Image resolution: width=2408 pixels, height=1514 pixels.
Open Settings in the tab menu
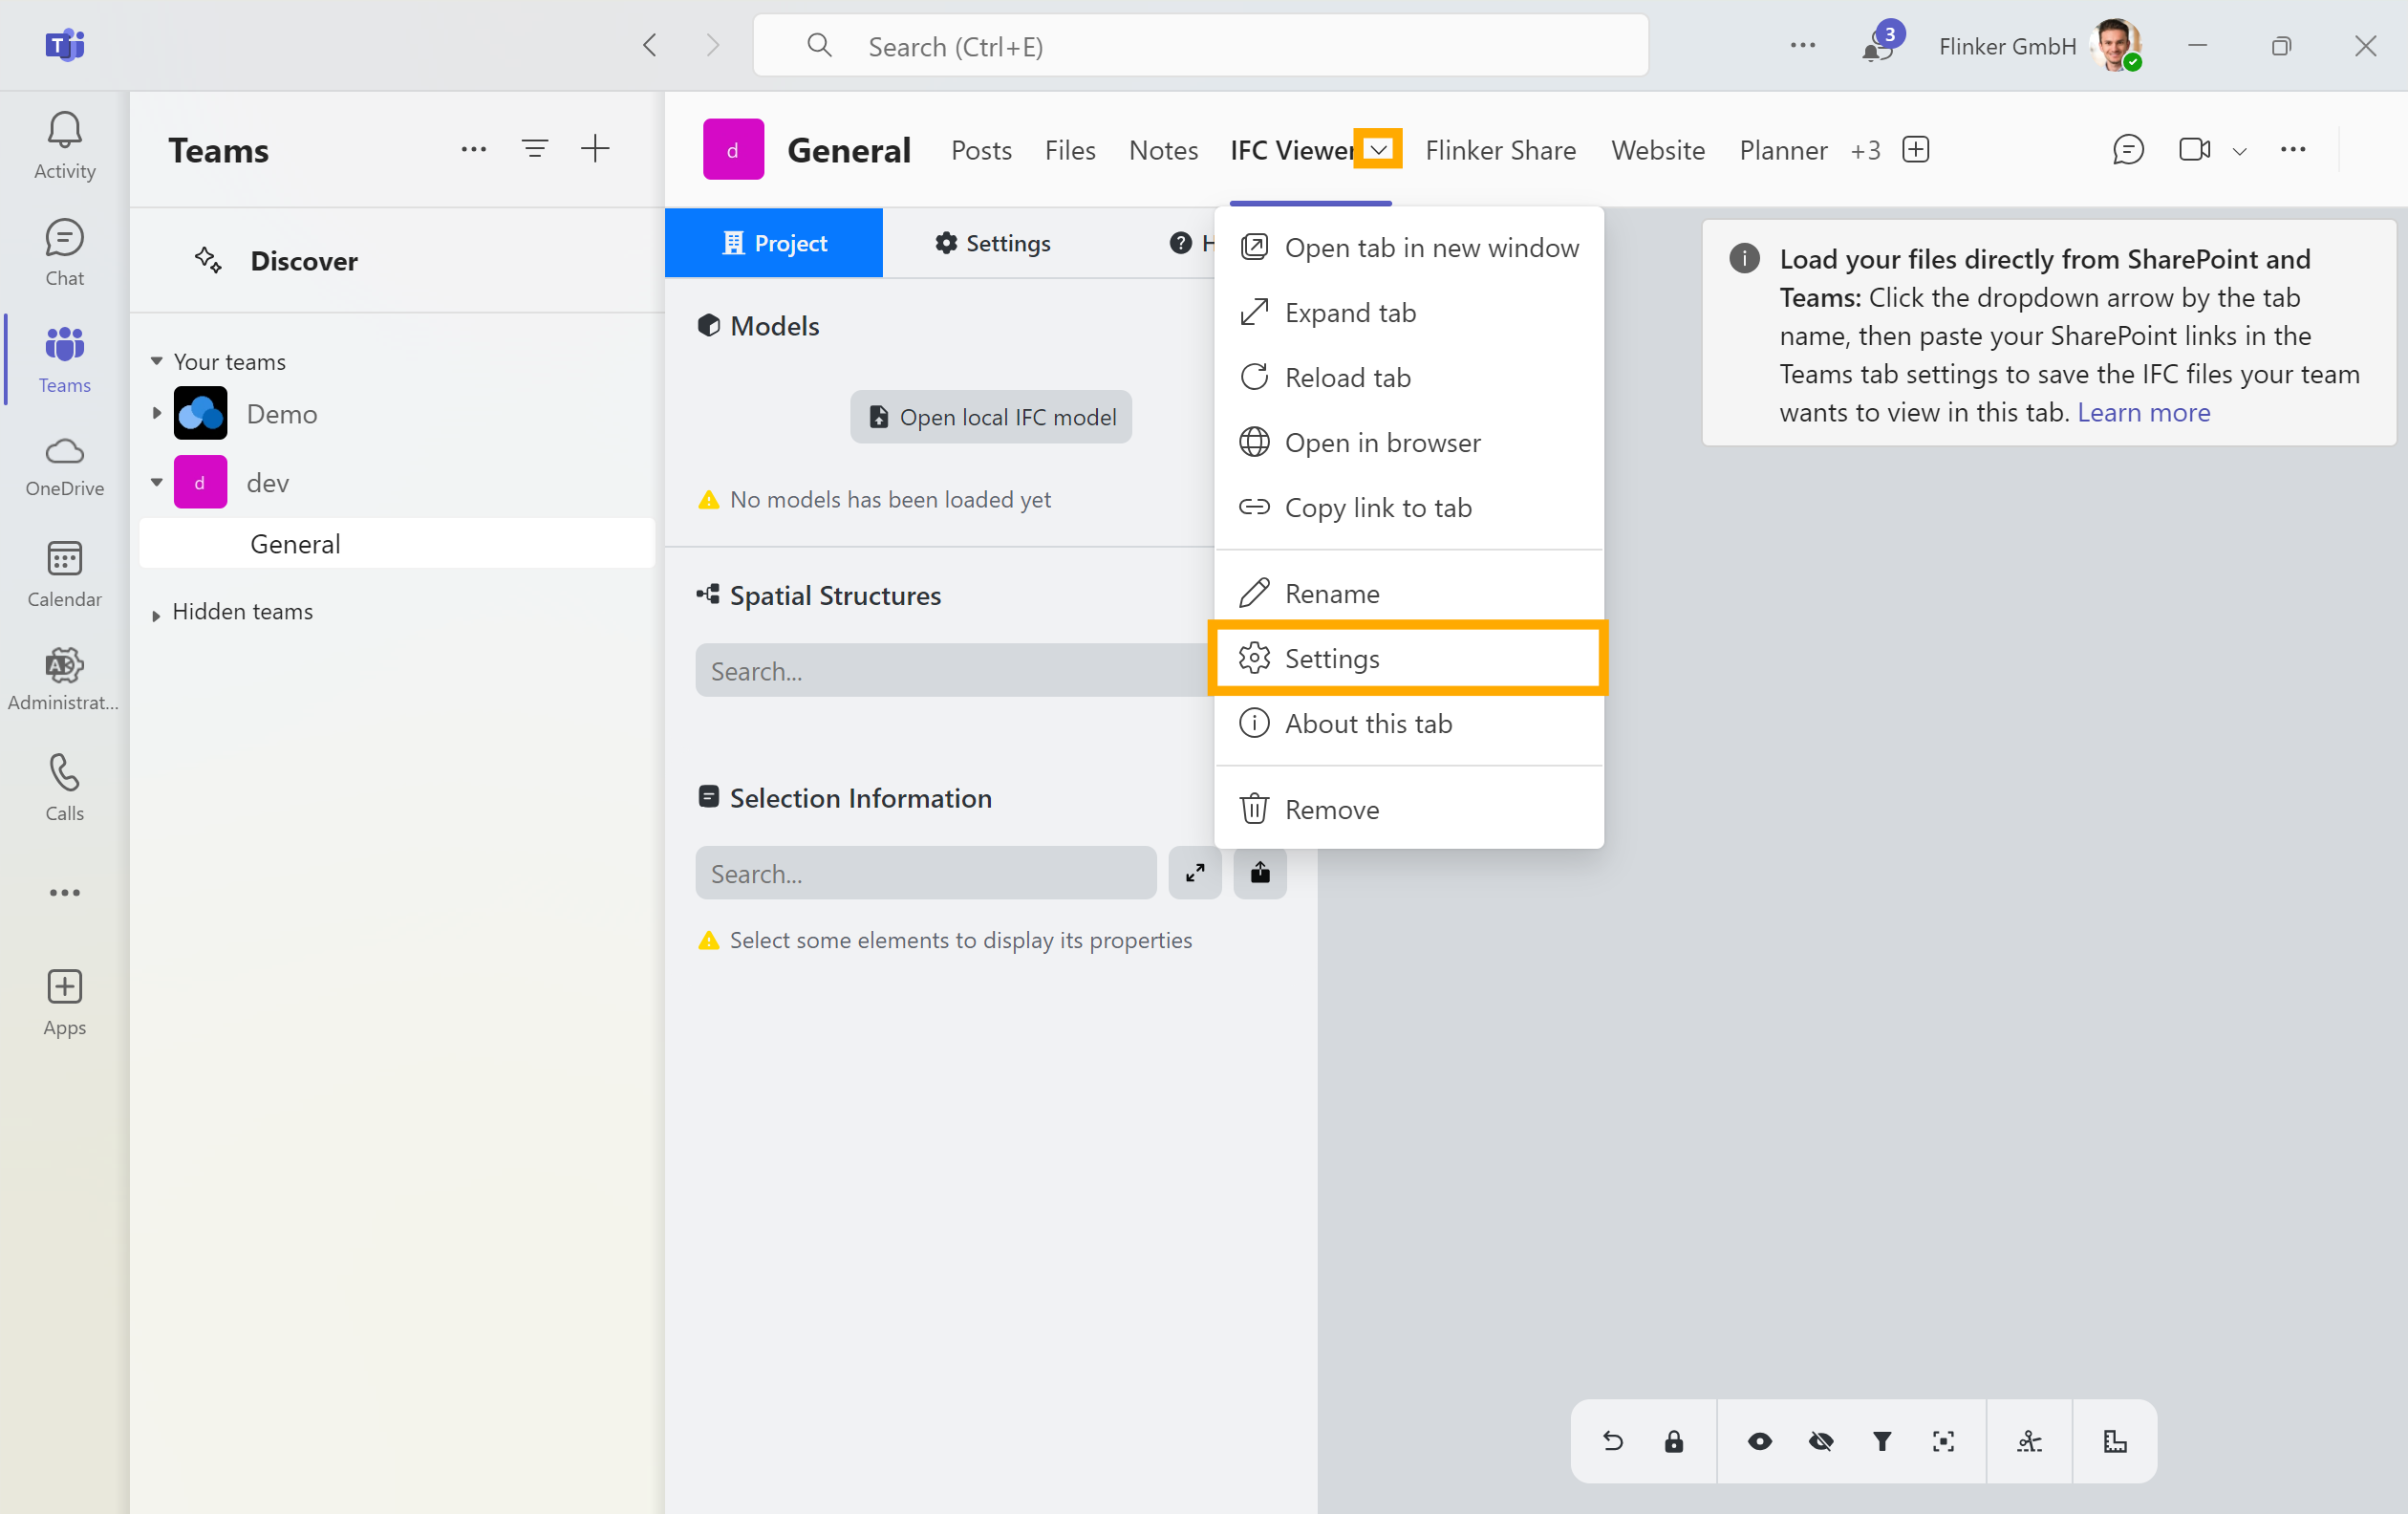tap(1409, 658)
